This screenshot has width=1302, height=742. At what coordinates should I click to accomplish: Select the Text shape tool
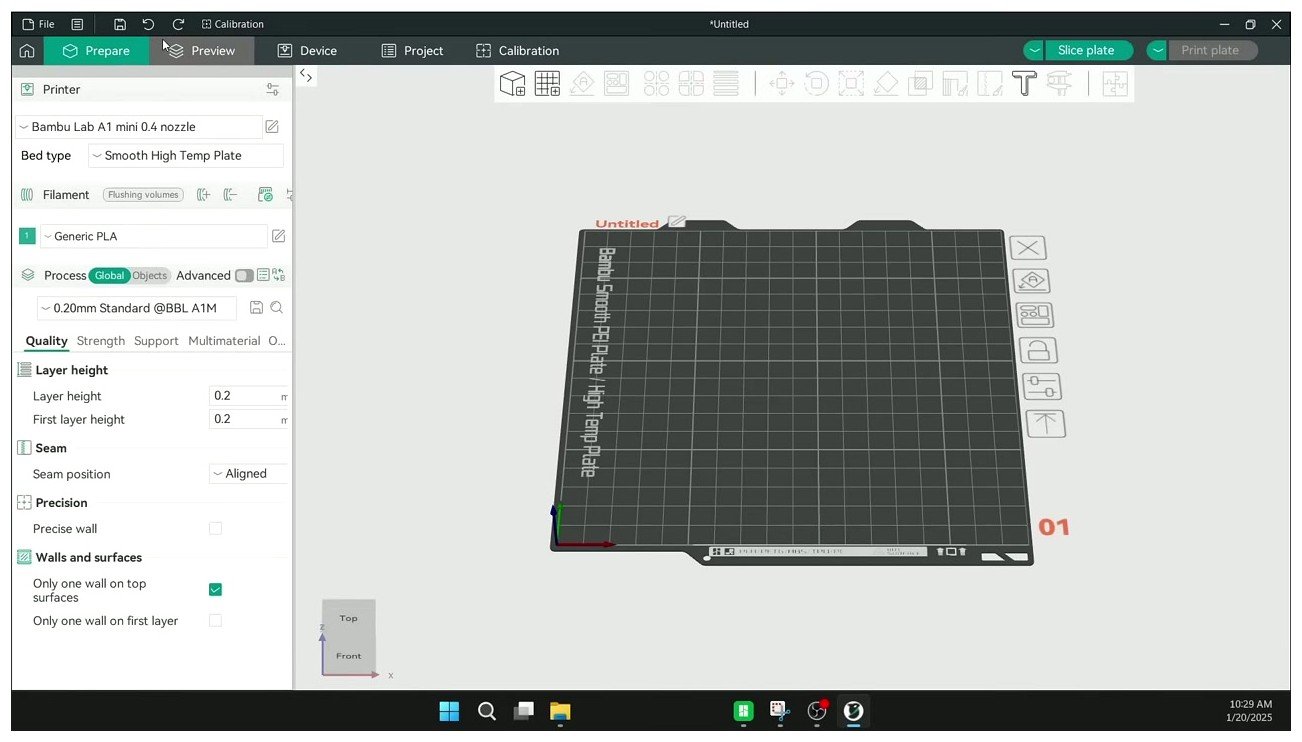[x=1024, y=84]
